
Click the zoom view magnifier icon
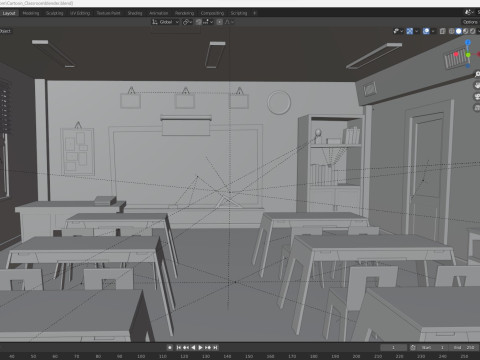[x=477, y=74]
